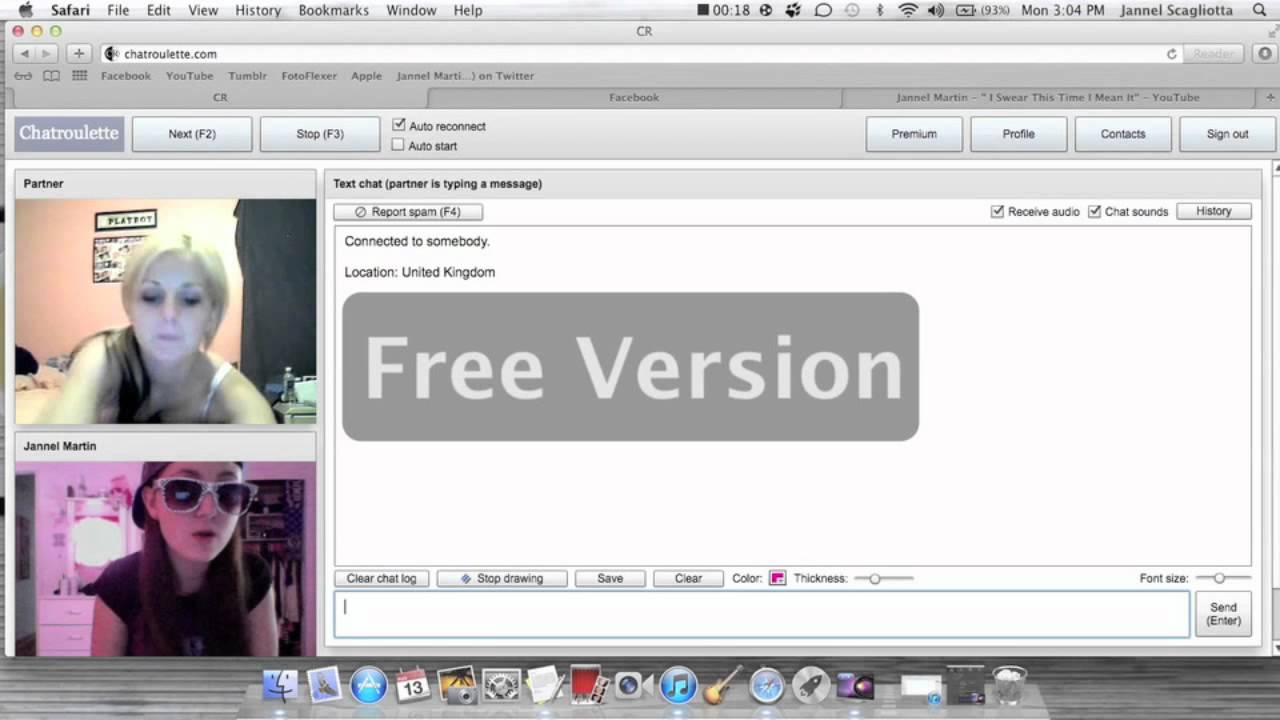Show all bookmarks book icon
1280x720 pixels.
pyautogui.click(x=51, y=76)
